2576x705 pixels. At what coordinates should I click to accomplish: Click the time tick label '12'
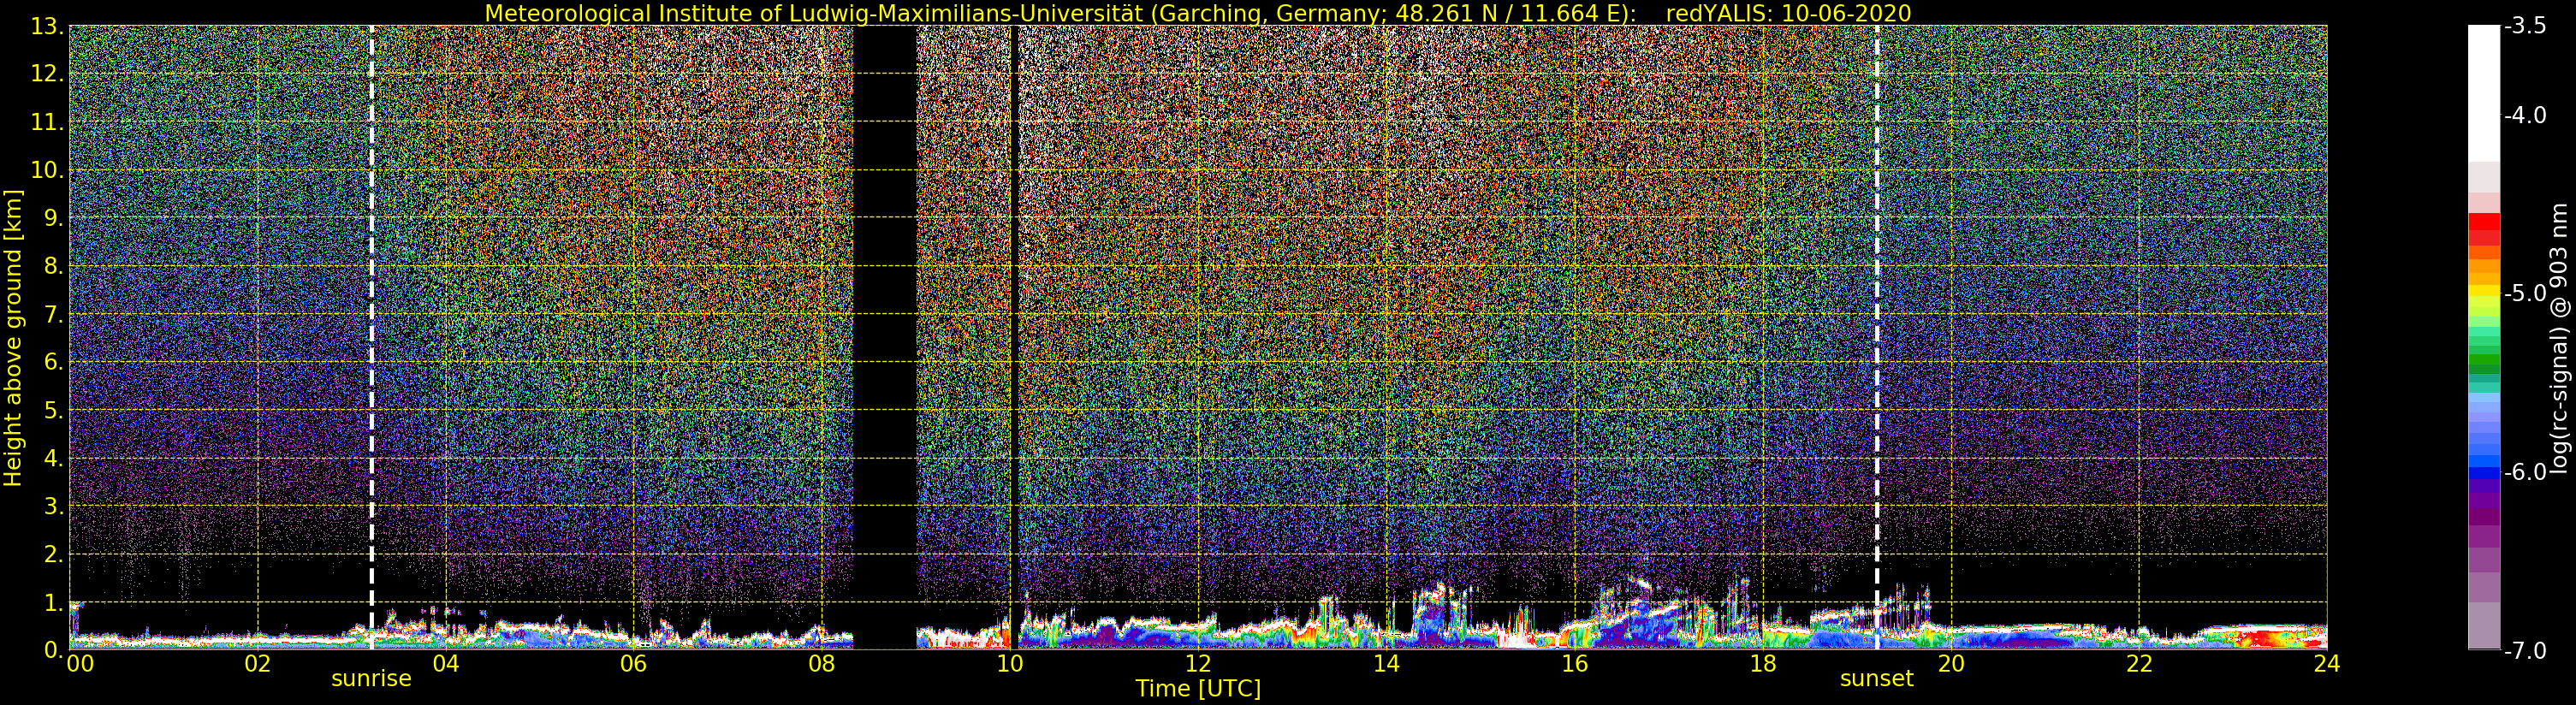coord(1198,663)
